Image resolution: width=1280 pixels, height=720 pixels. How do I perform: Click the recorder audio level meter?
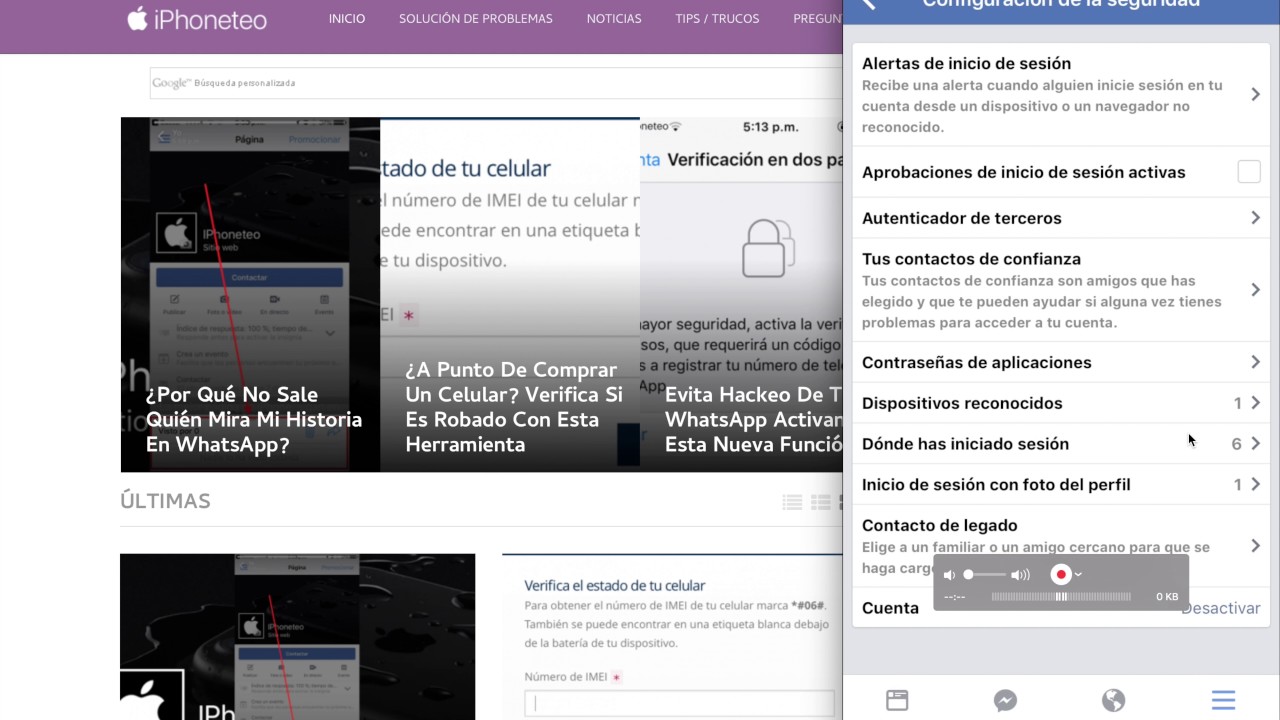(x=1061, y=597)
